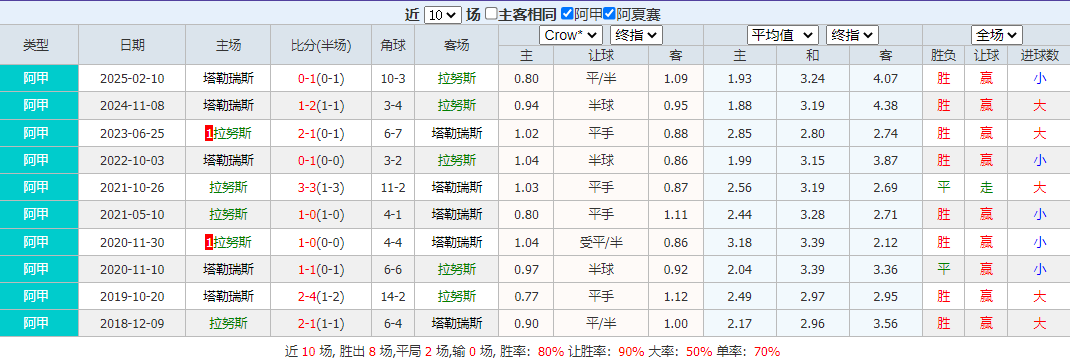Click the 让胜率: 90% summary text
The image size is (1070, 363).
(x=606, y=352)
